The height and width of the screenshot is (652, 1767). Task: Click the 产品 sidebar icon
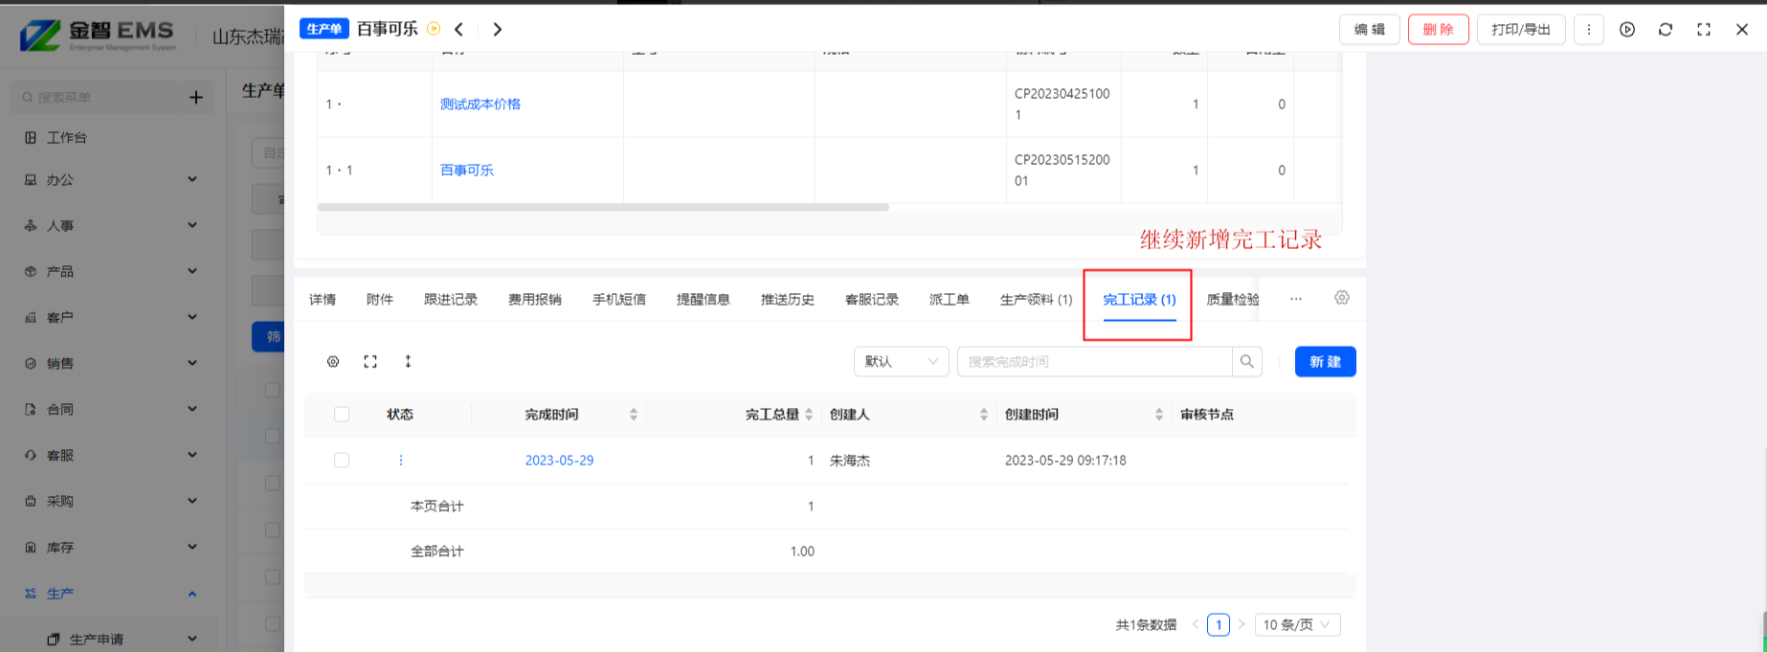pyautogui.click(x=31, y=271)
